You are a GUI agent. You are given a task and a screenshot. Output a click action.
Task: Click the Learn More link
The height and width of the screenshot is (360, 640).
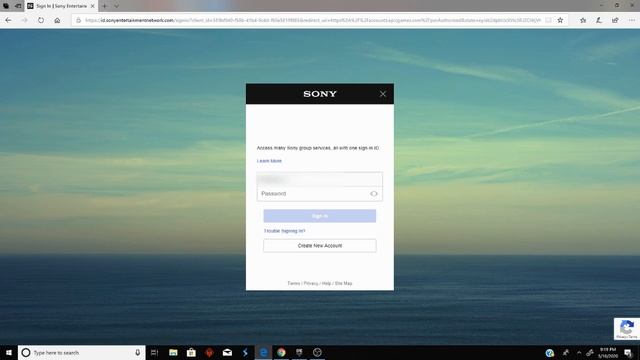pyautogui.click(x=269, y=161)
